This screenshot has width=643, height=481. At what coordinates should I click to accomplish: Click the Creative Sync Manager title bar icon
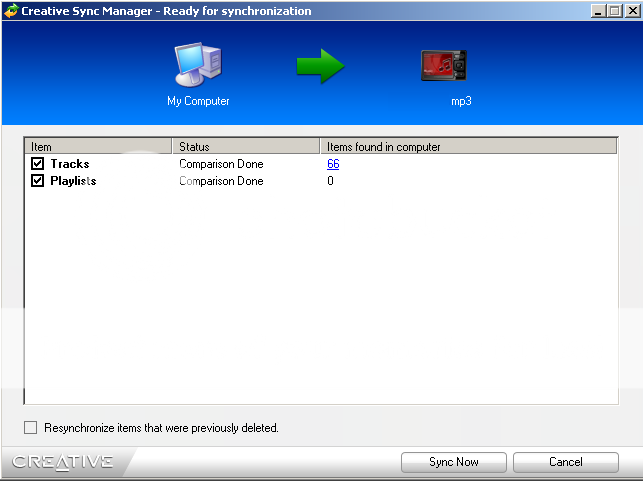point(11,11)
